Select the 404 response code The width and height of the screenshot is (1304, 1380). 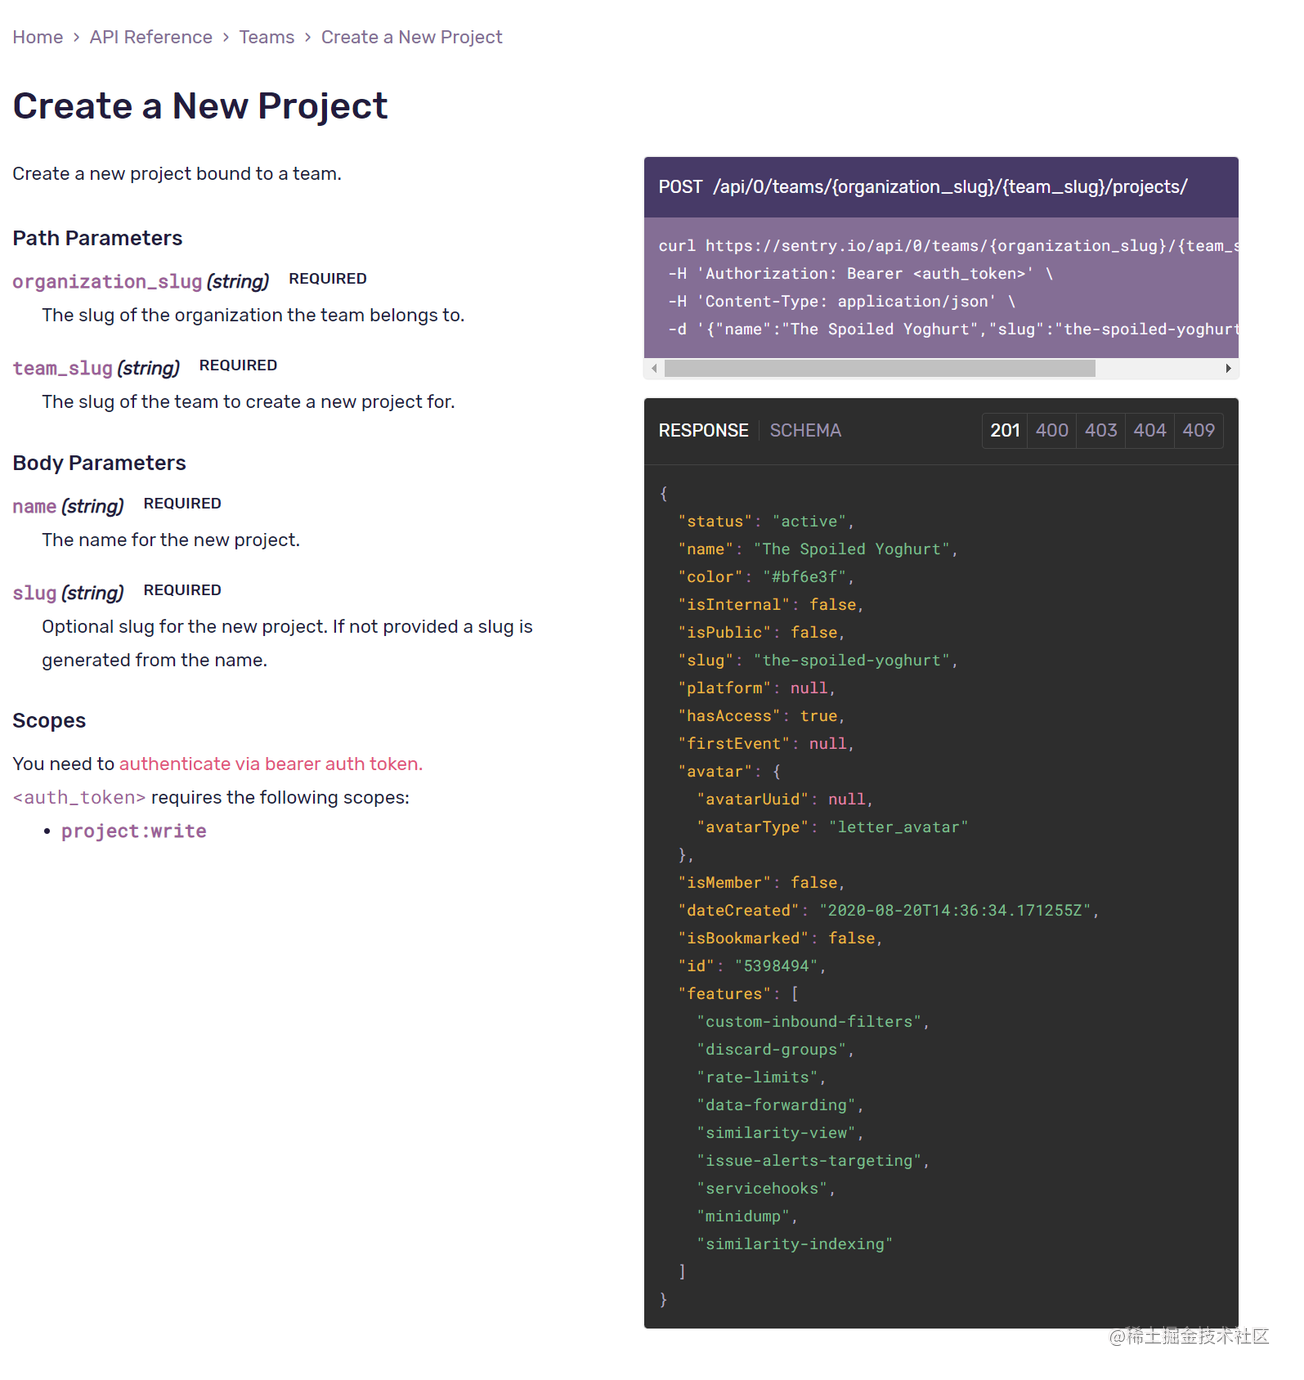(1150, 430)
